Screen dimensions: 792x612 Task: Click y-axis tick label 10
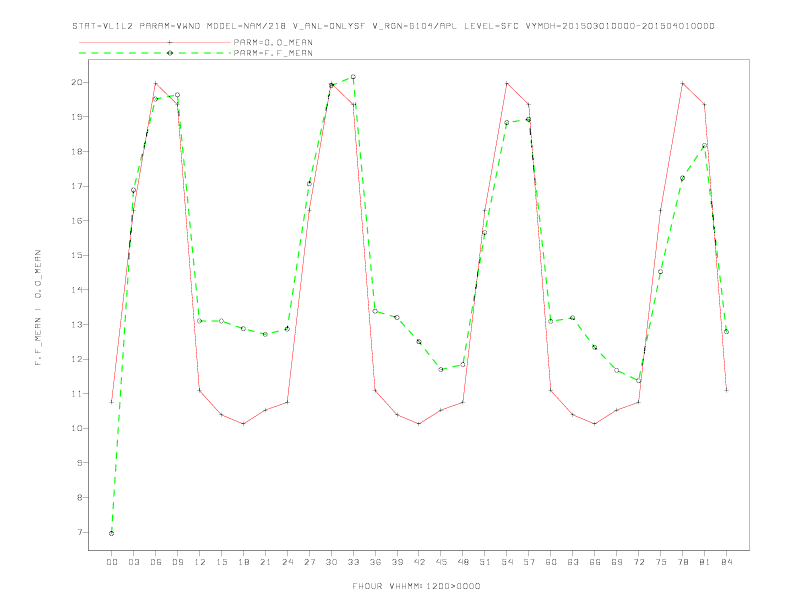click(x=78, y=428)
